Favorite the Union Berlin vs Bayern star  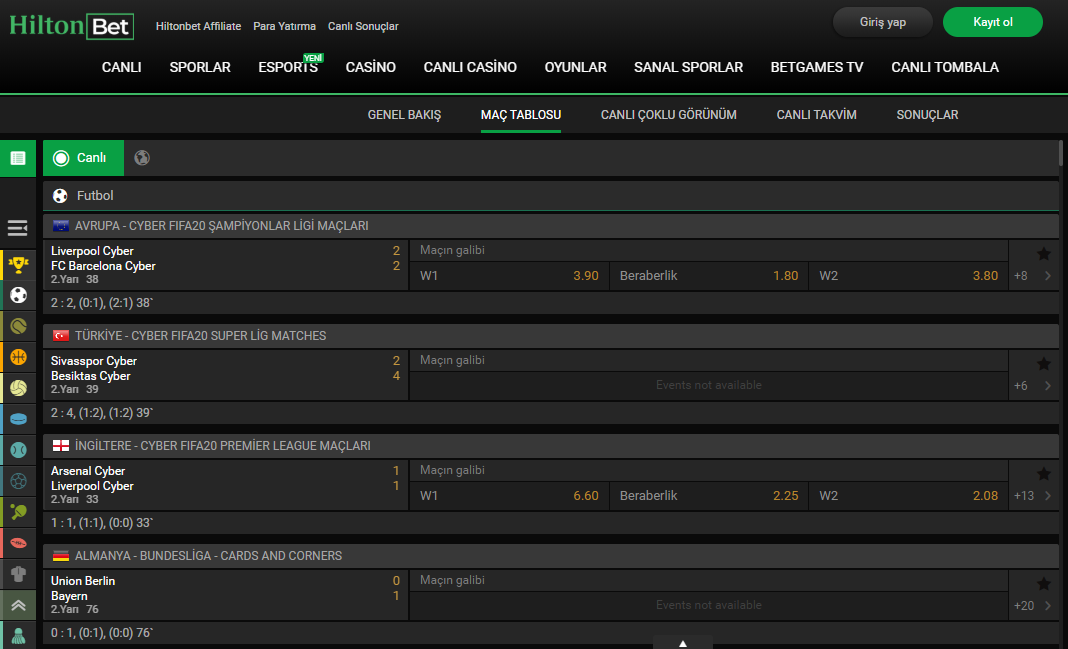[x=1043, y=584]
